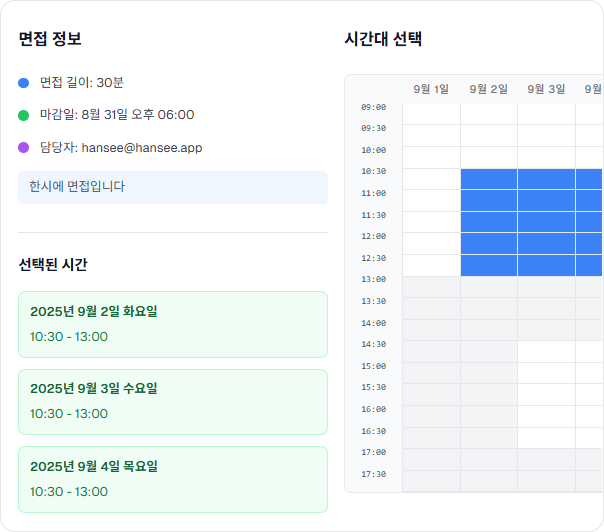604x532 pixels.
Task: Click the hansee@hansee.app email address
Action: tap(142, 148)
